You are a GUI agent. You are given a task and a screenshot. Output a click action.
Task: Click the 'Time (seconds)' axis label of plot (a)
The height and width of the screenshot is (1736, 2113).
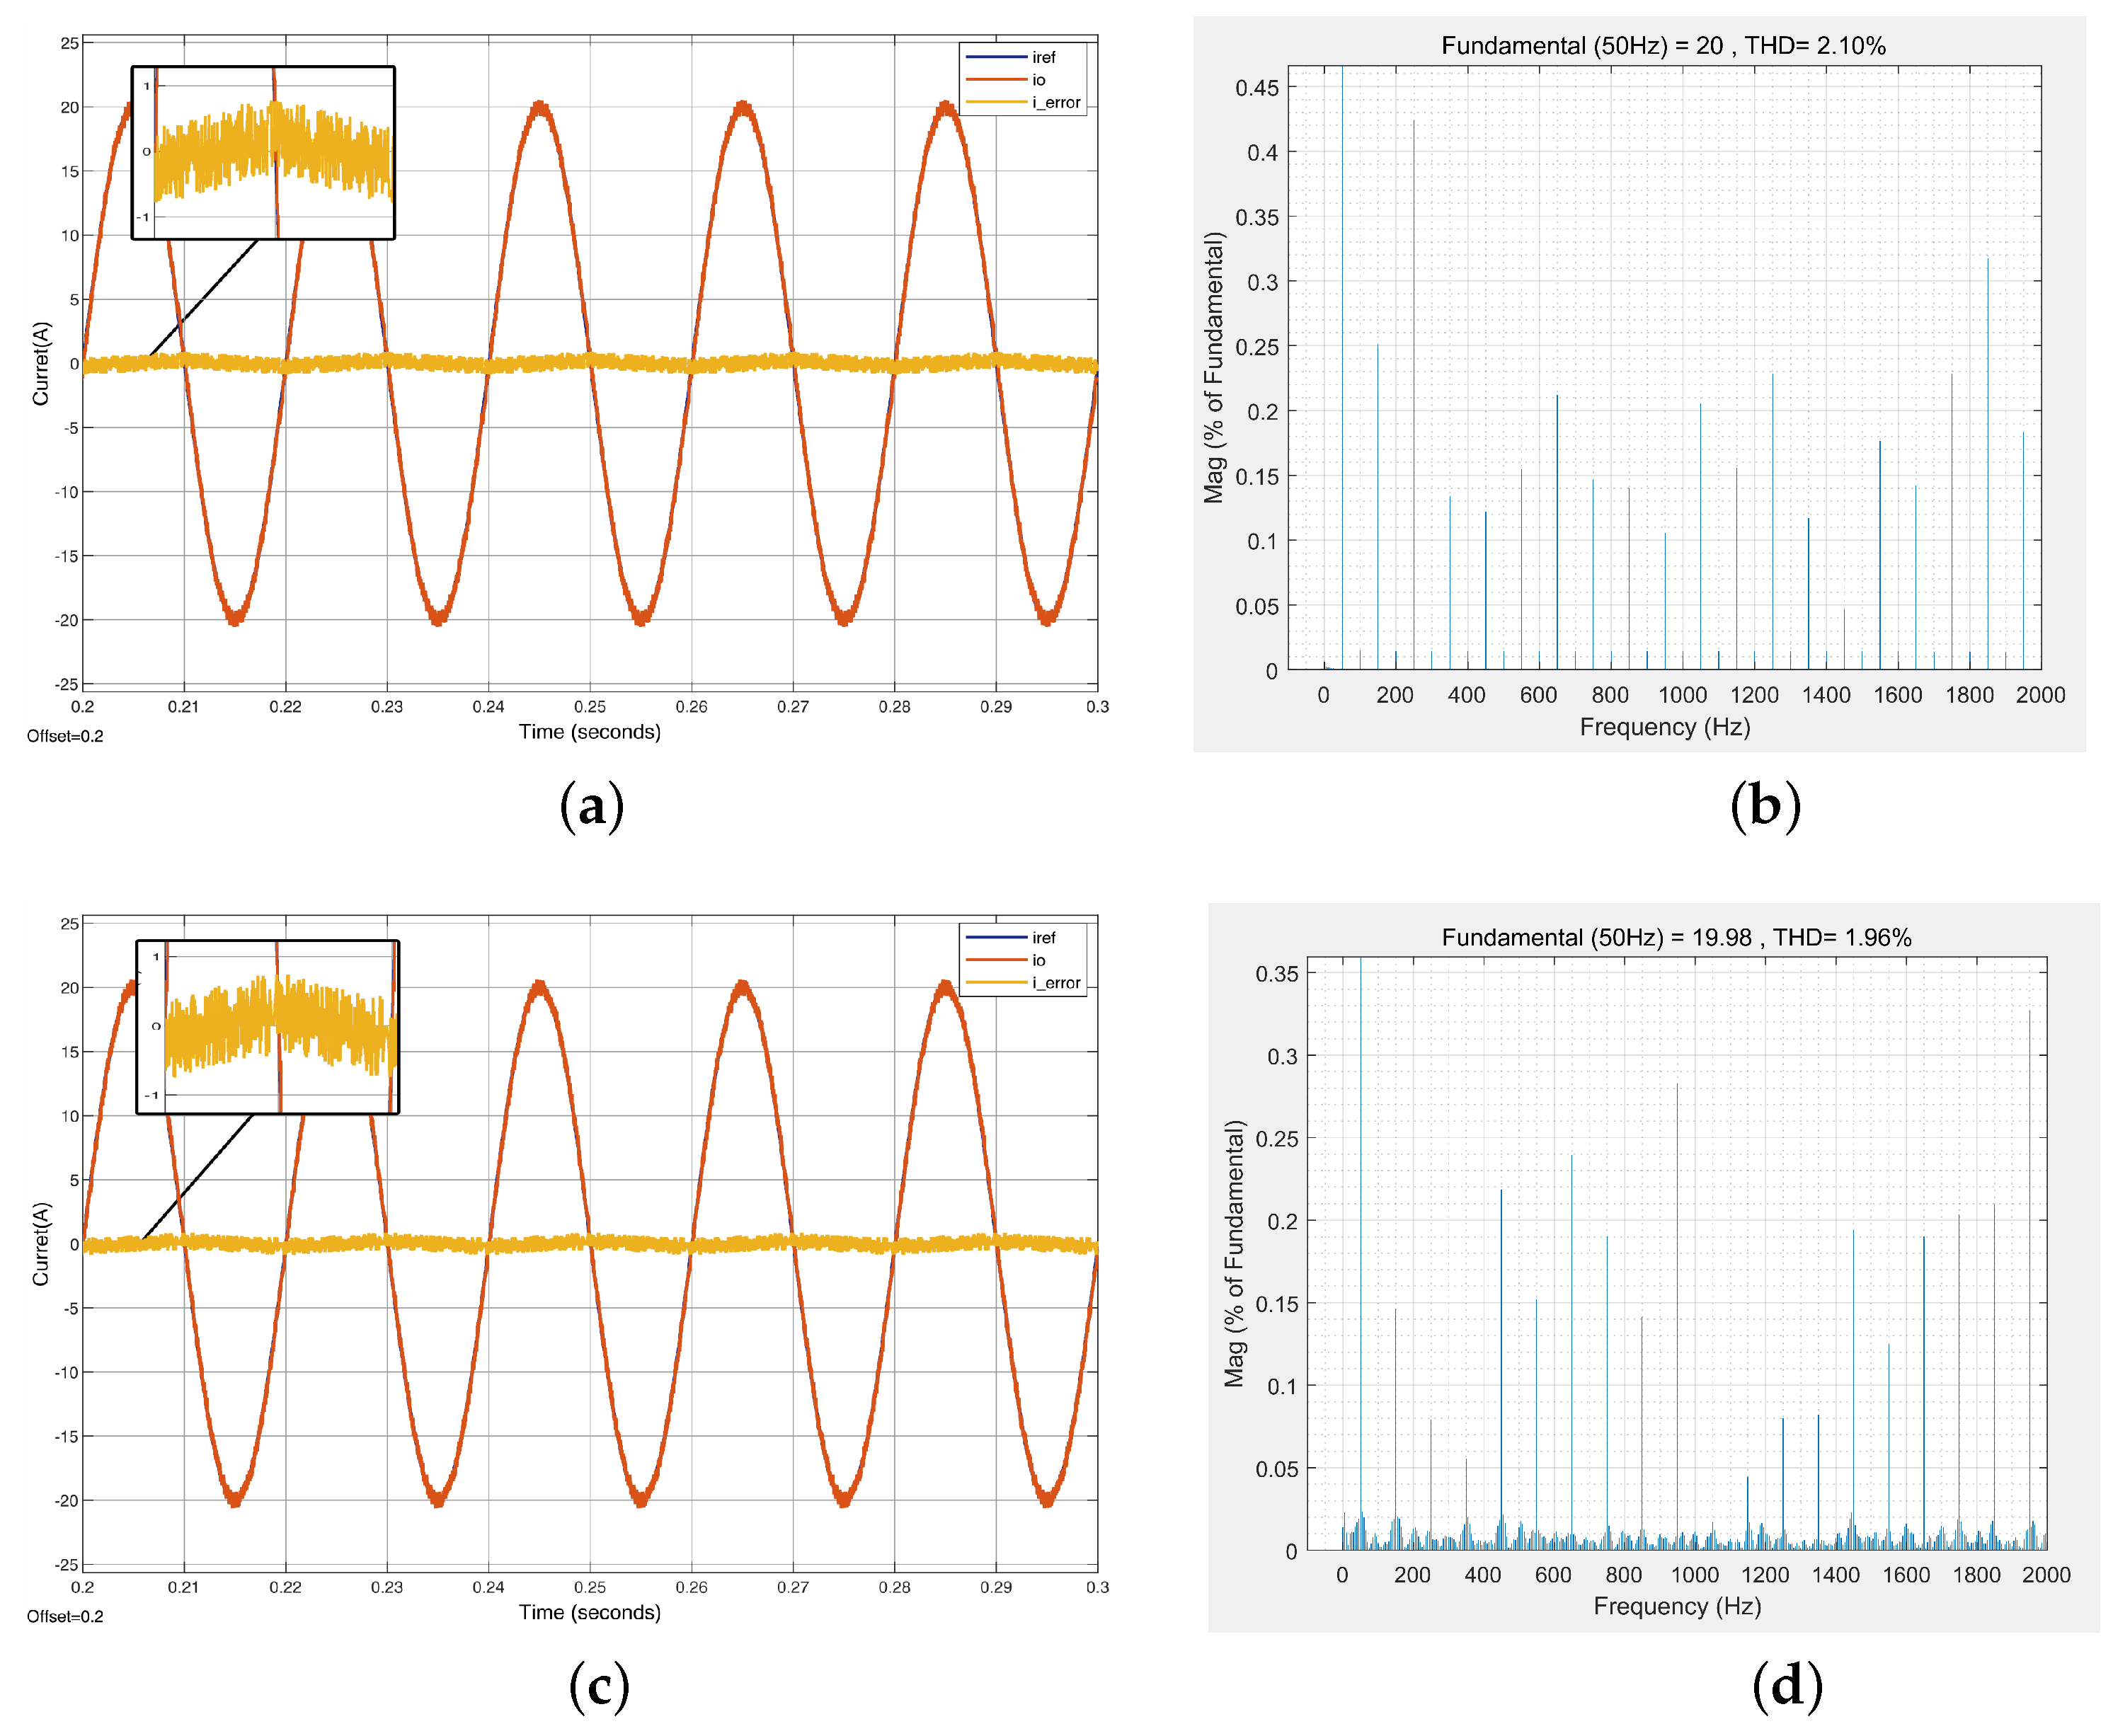[589, 732]
